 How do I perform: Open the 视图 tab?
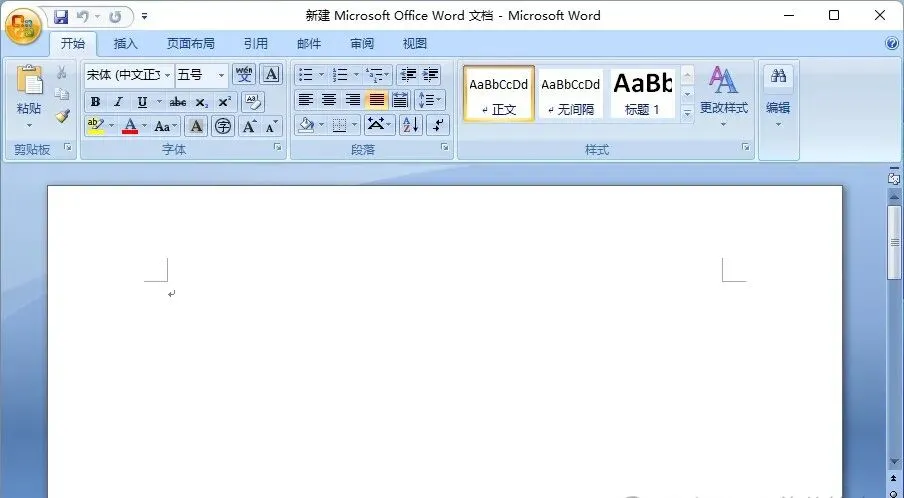point(415,43)
